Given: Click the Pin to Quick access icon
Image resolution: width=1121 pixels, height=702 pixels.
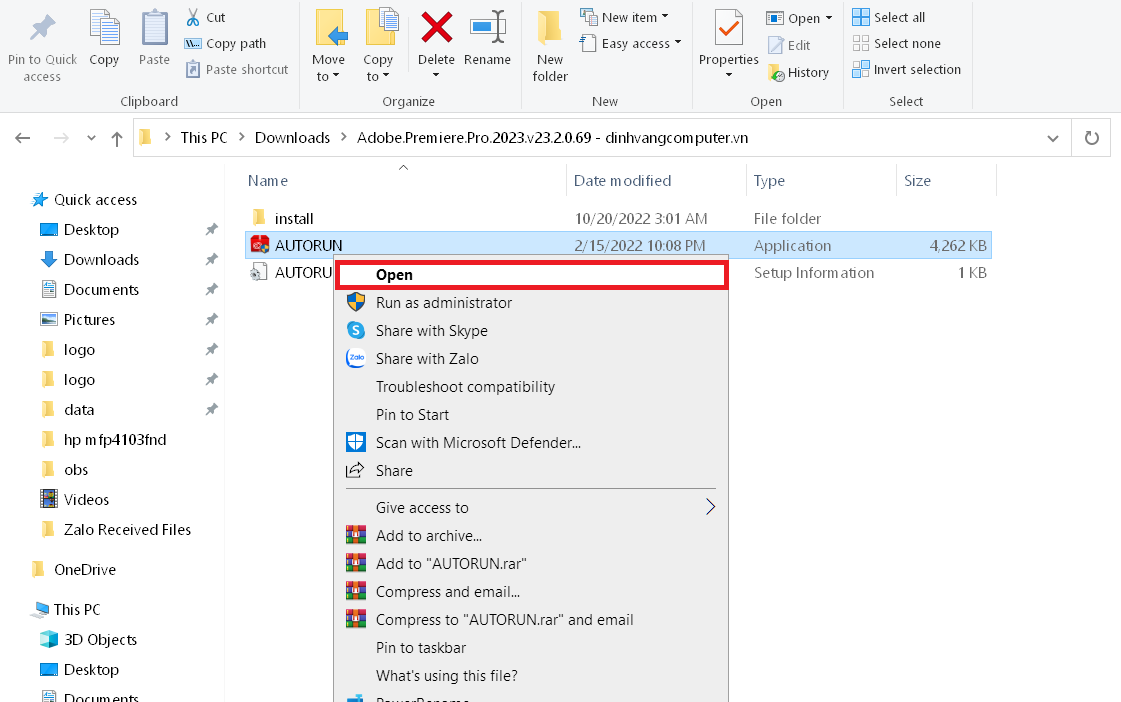Looking at the screenshot, I should [x=42, y=29].
